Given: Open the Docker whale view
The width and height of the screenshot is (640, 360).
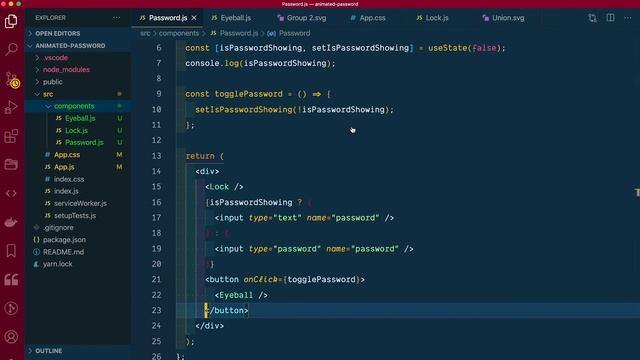Looking at the screenshot, I should coord(11,222).
